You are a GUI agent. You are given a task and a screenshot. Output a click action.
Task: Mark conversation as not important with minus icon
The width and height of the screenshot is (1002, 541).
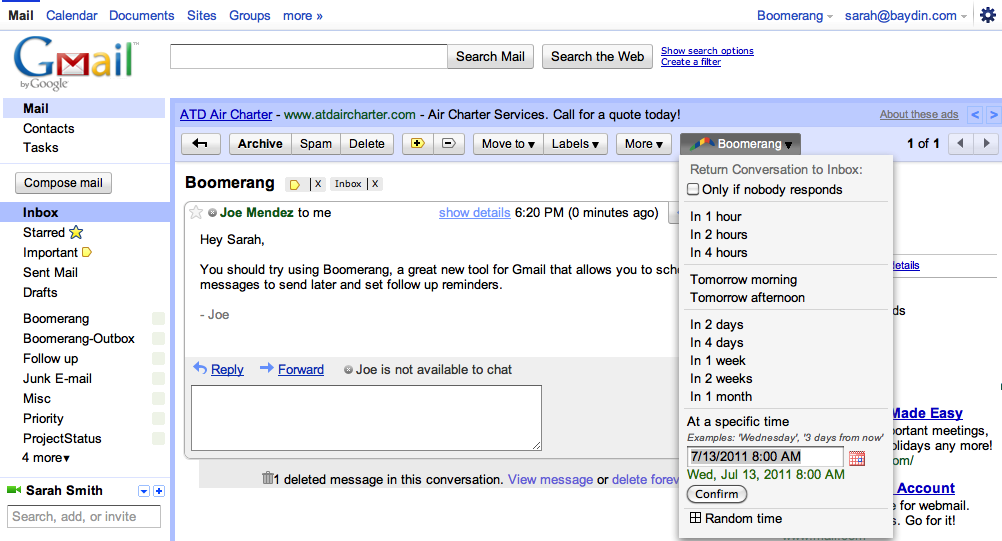[449, 144]
